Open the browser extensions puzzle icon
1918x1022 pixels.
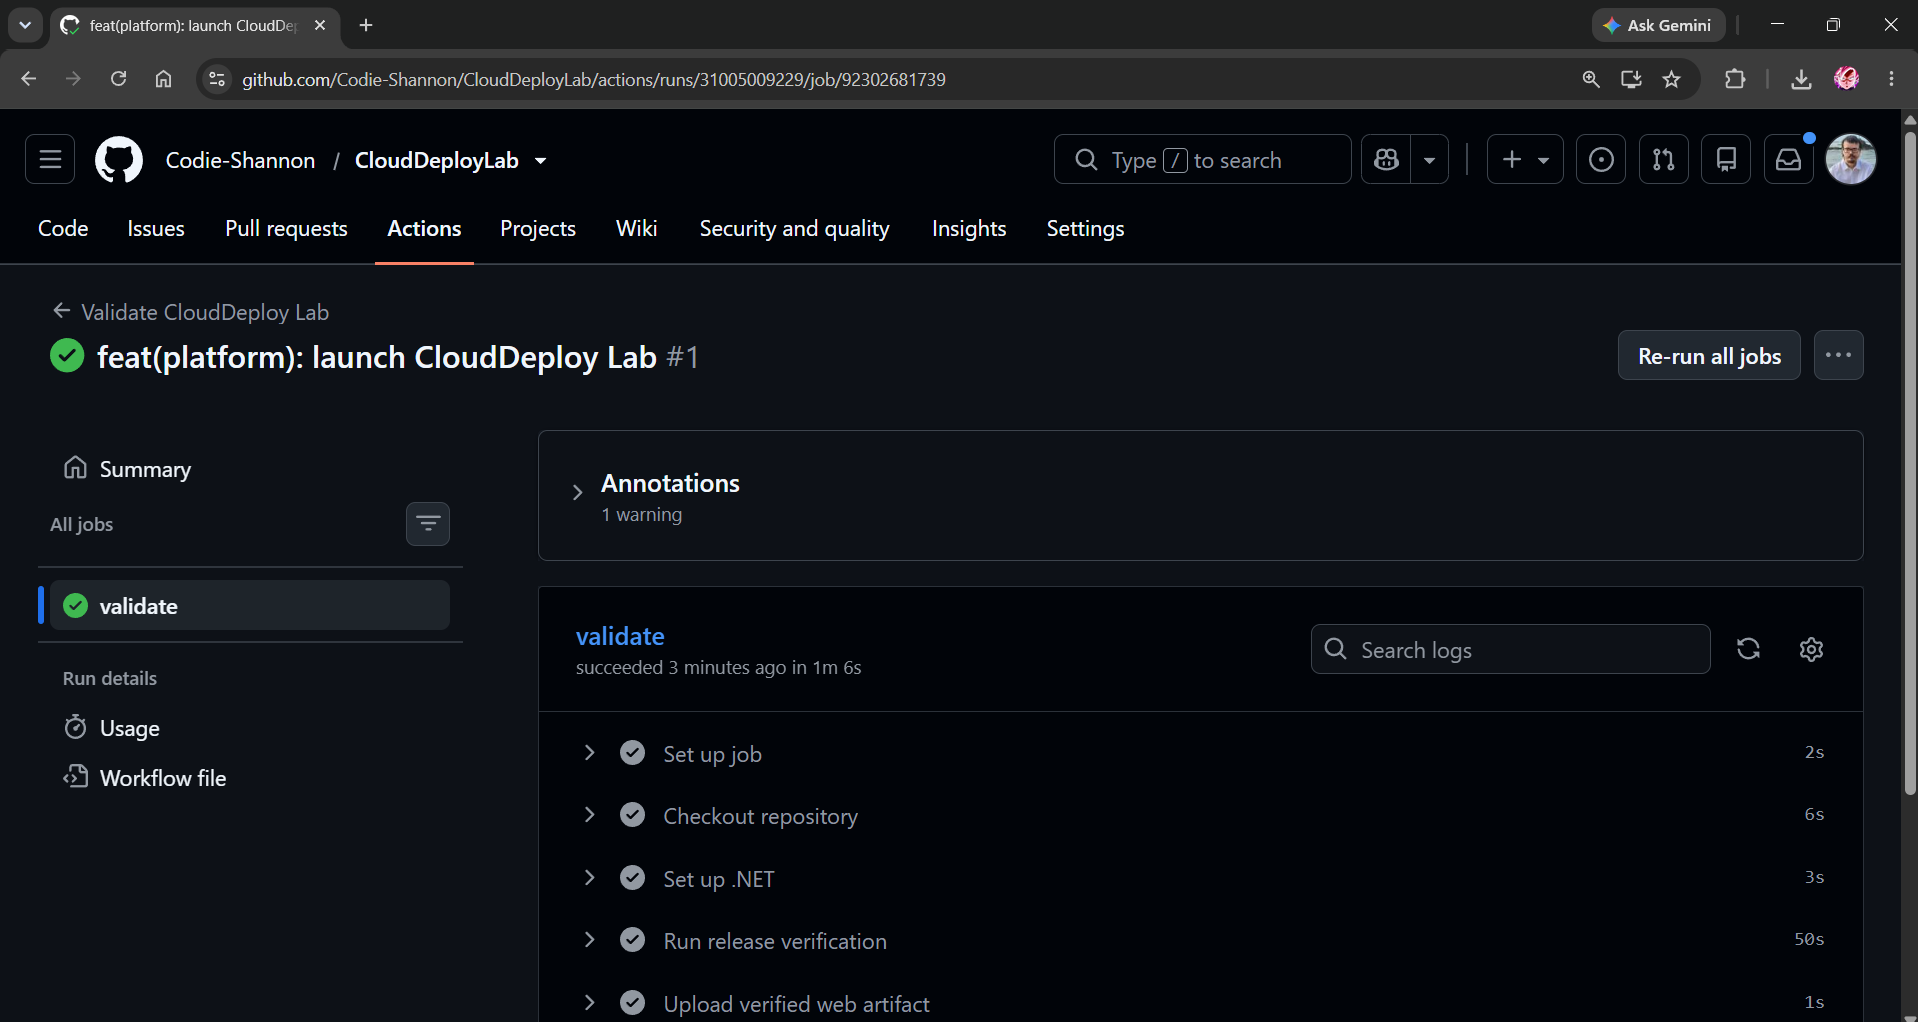click(1735, 79)
